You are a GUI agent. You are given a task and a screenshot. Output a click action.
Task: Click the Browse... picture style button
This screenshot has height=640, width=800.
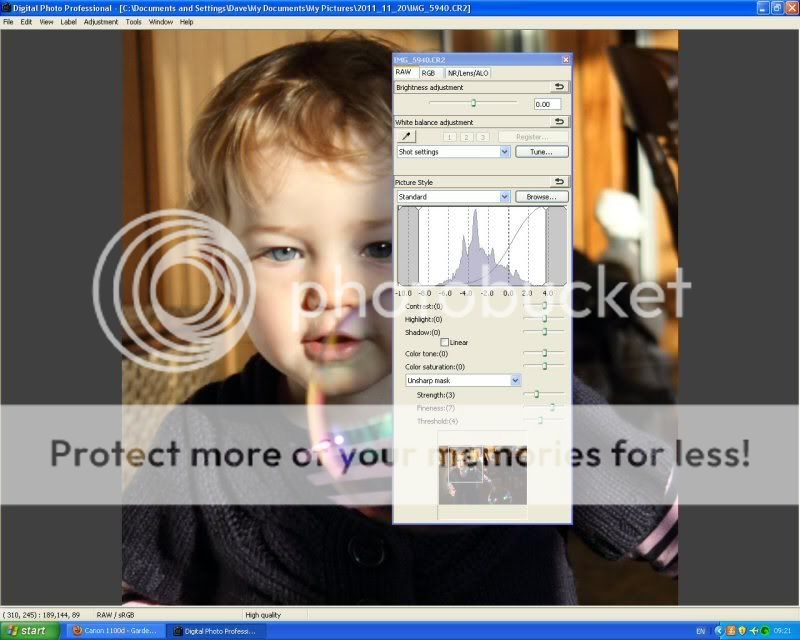(541, 197)
